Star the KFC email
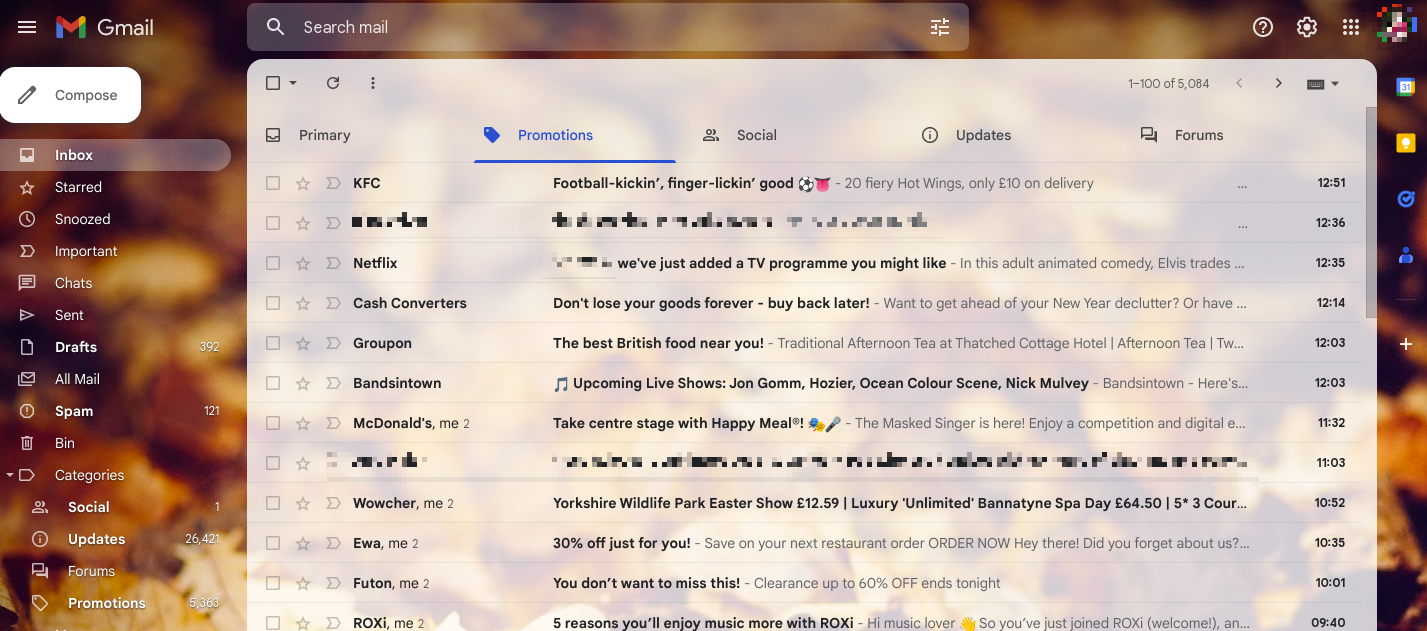The width and height of the screenshot is (1427, 631). pos(303,183)
